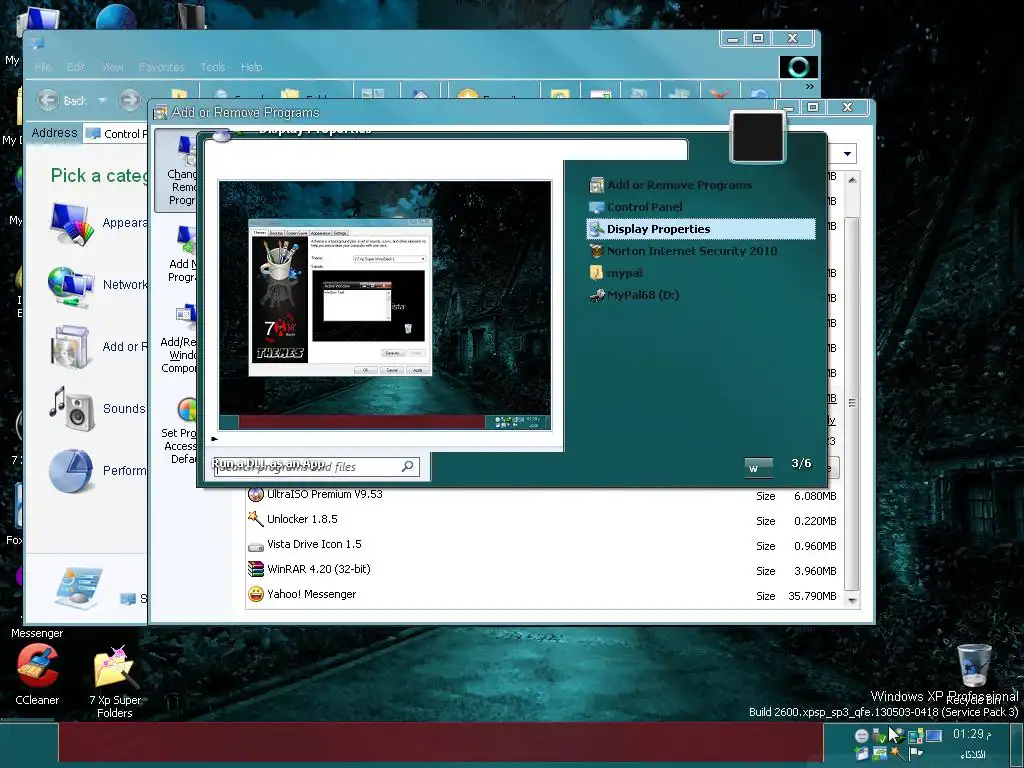Viewport: 1024px width, 768px height.
Task: Open the Tools menu in Control Panel window
Action: pyautogui.click(x=213, y=67)
